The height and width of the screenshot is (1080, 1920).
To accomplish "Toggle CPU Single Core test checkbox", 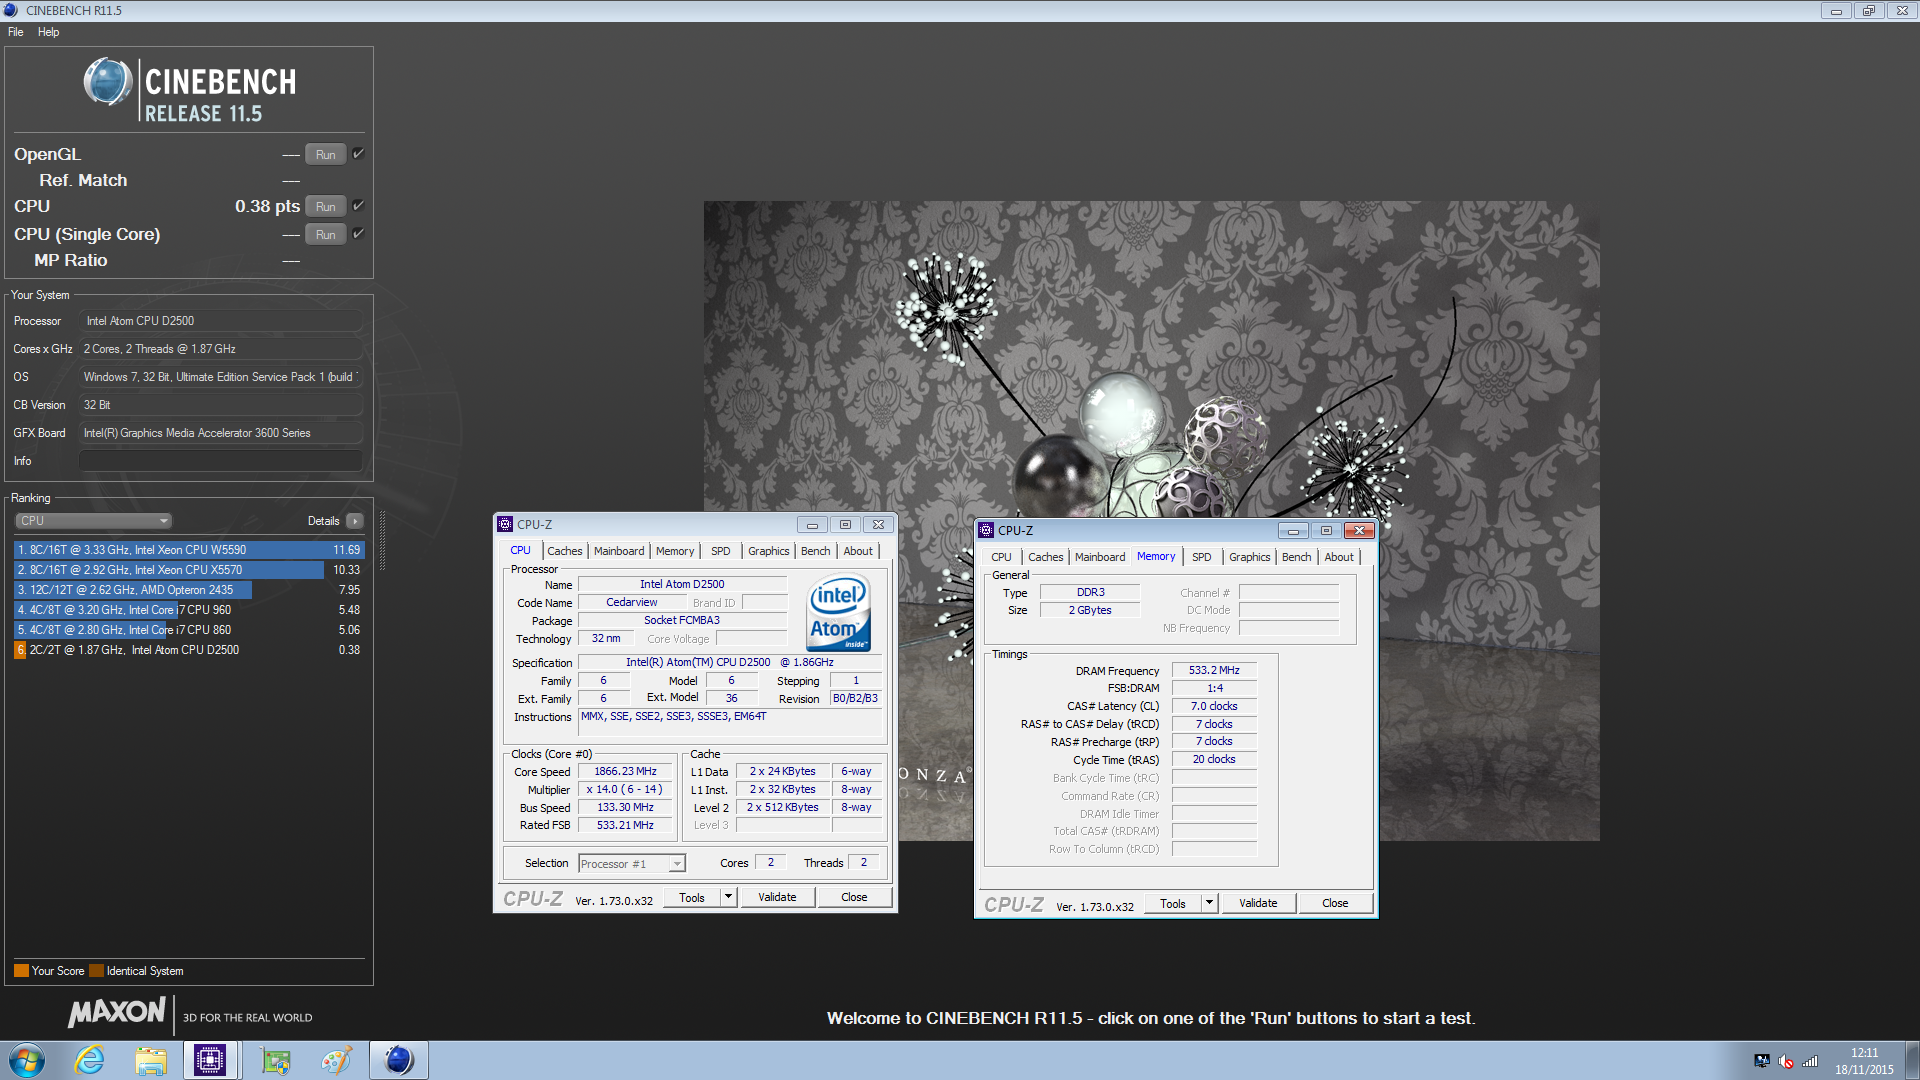I will coord(358,233).
